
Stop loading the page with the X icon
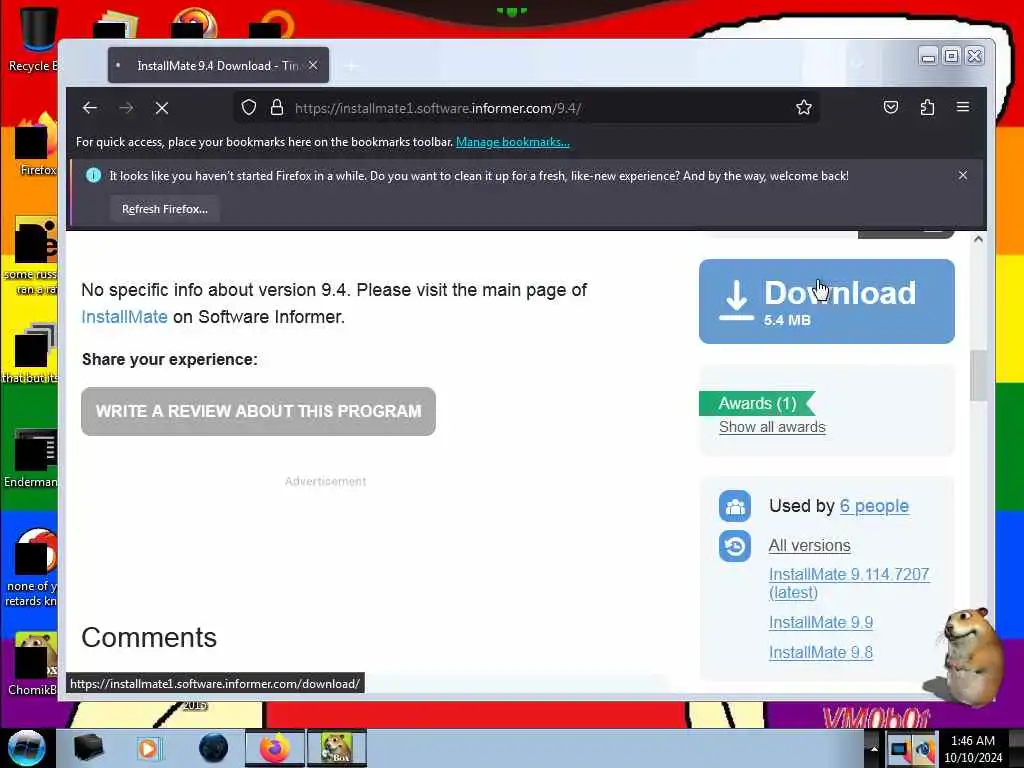point(162,108)
